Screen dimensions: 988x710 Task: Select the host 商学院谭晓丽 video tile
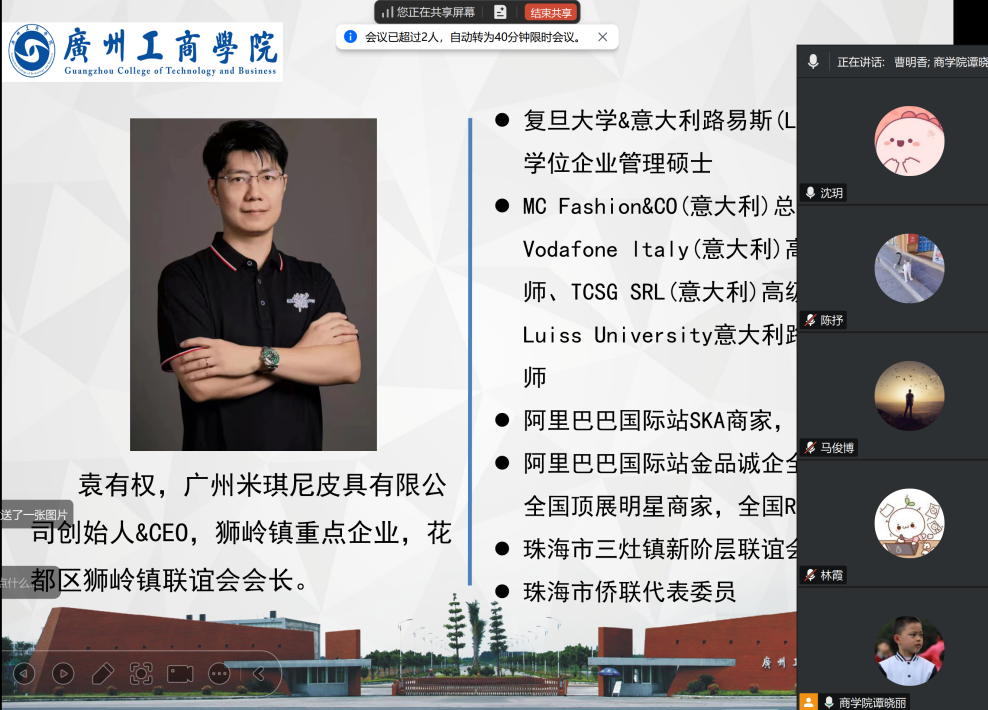908,650
